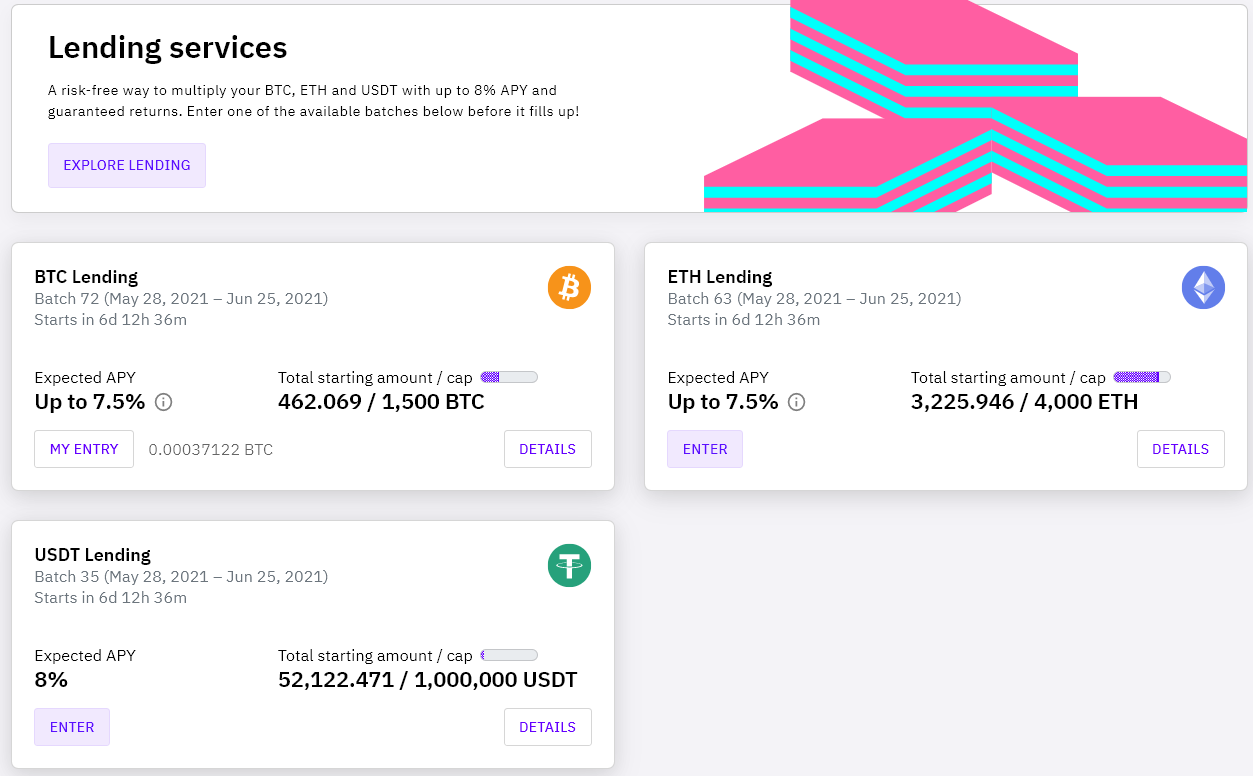Viewport: 1253px width, 776px height.
Task: View Details of the ETH Lending batch
Action: 1180,449
